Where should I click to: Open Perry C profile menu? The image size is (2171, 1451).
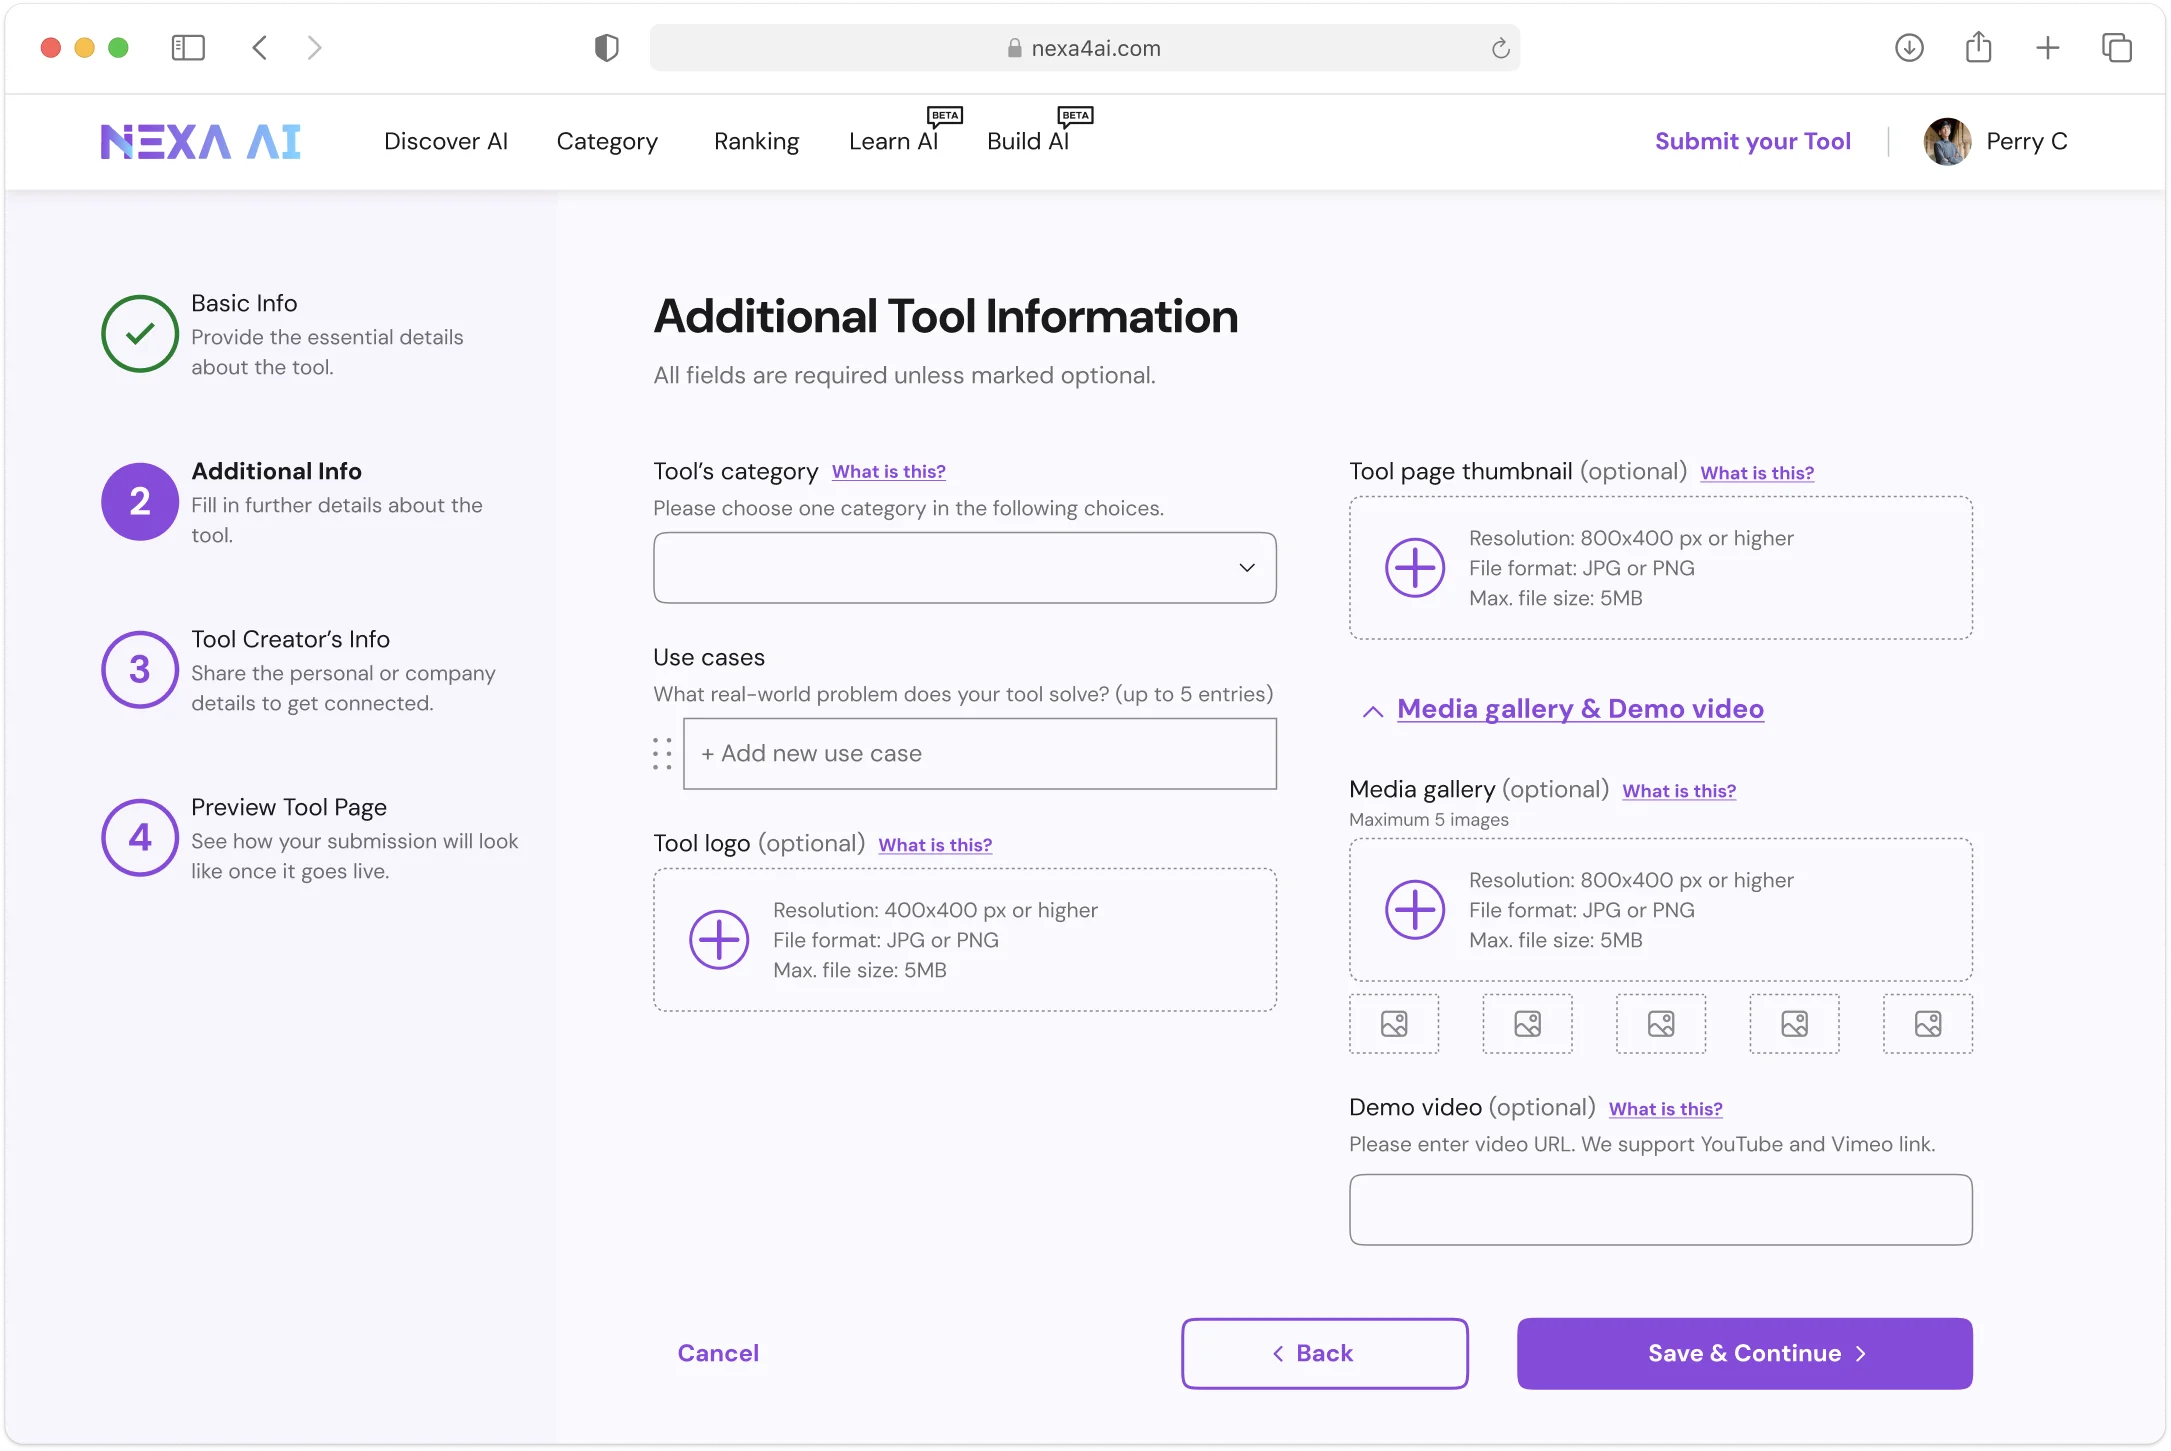[1996, 141]
